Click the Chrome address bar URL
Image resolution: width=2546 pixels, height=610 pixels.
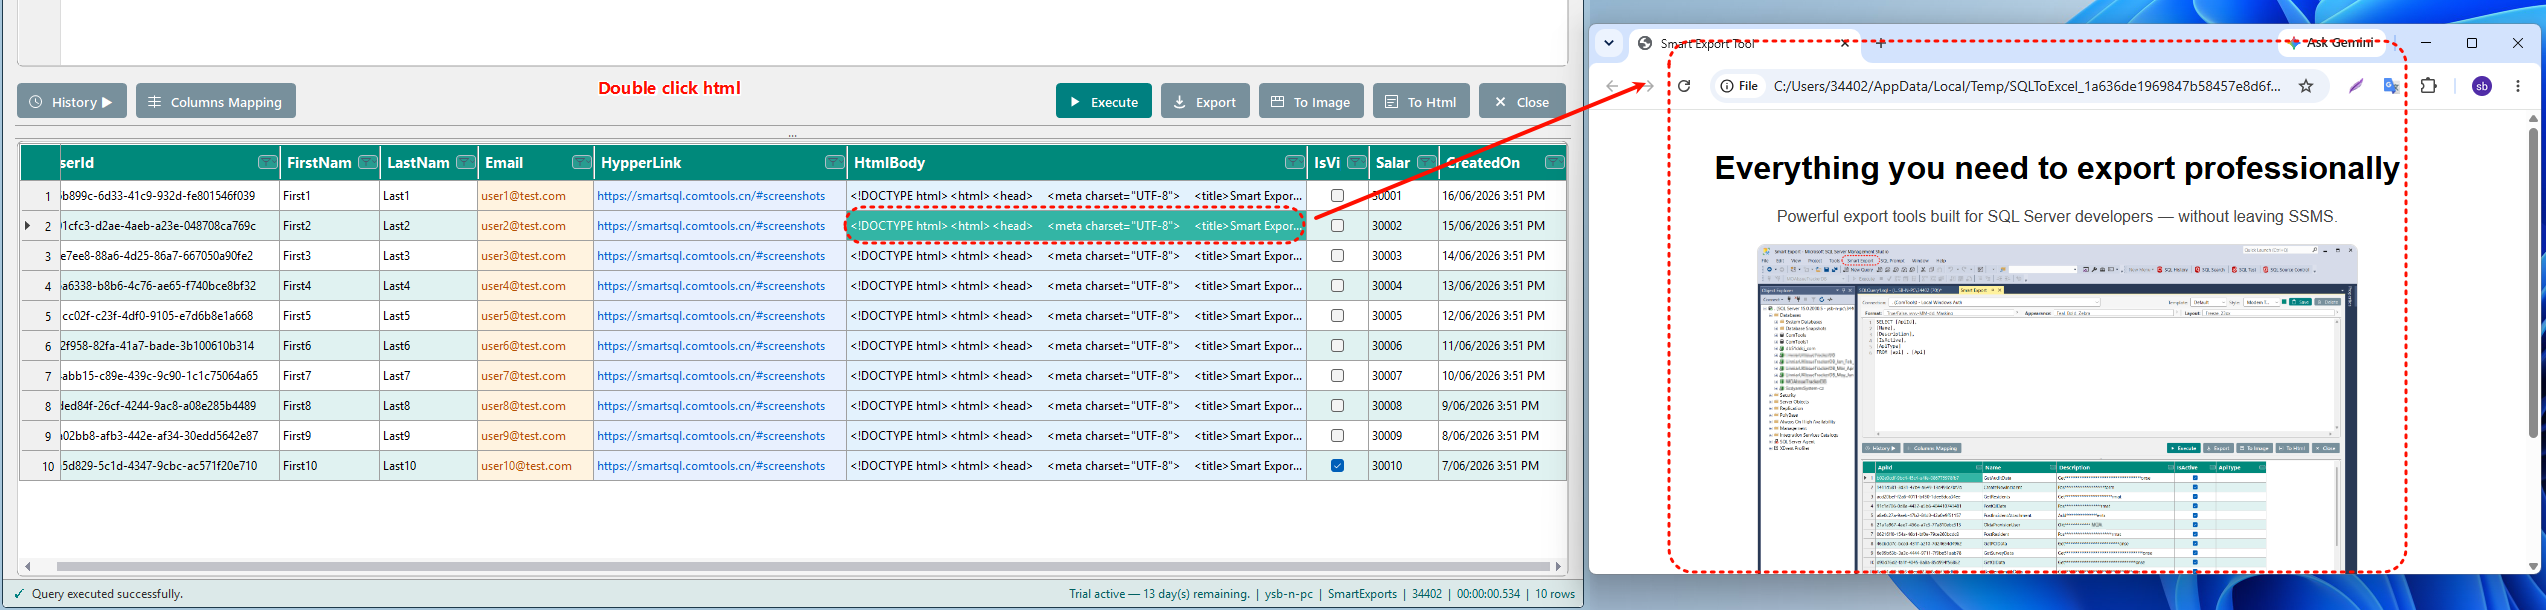[2027, 86]
